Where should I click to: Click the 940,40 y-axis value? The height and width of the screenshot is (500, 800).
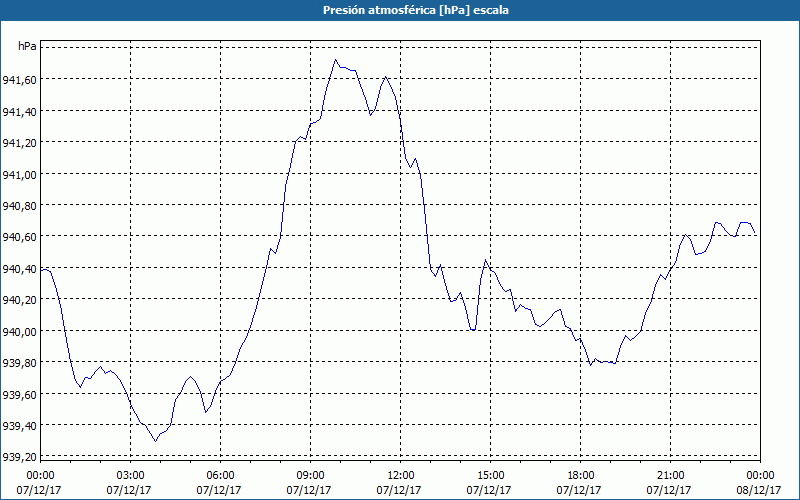point(19,269)
